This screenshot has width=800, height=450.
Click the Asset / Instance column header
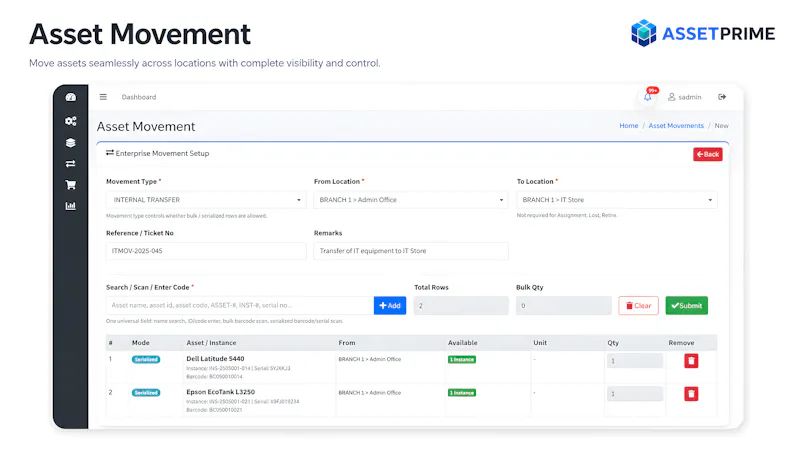click(x=211, y=343)
